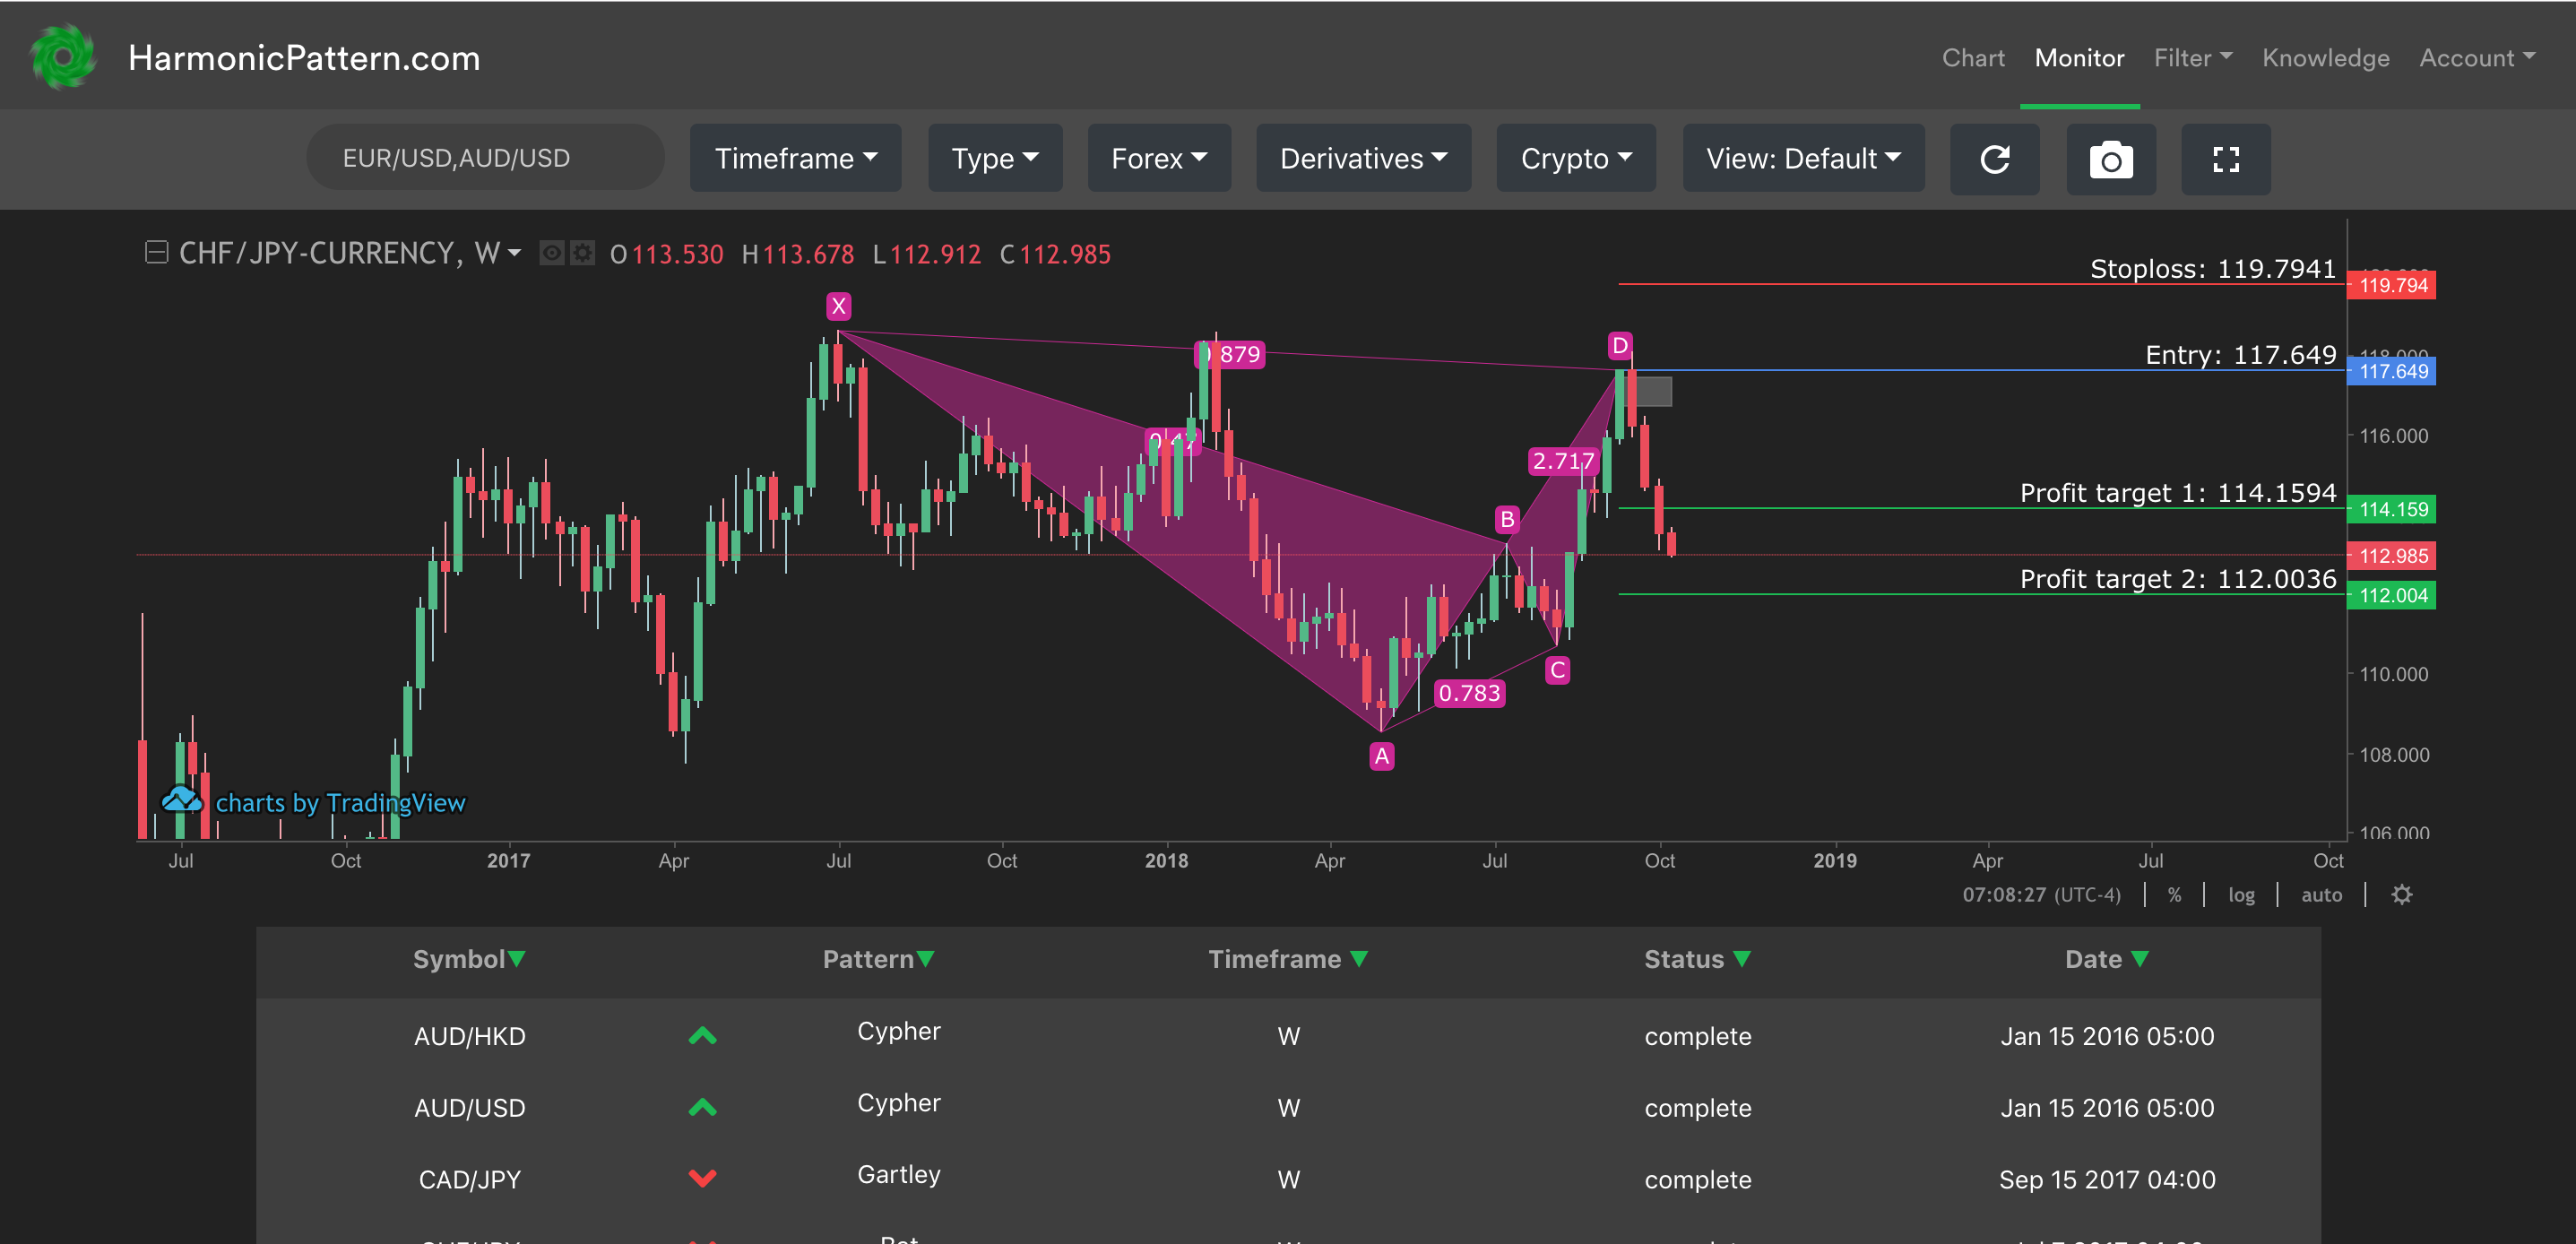Open the Derivatives dropdown
The height and width of the screenshot is (1244, 2576).
pyautogui.click(x=1363, y=158)
